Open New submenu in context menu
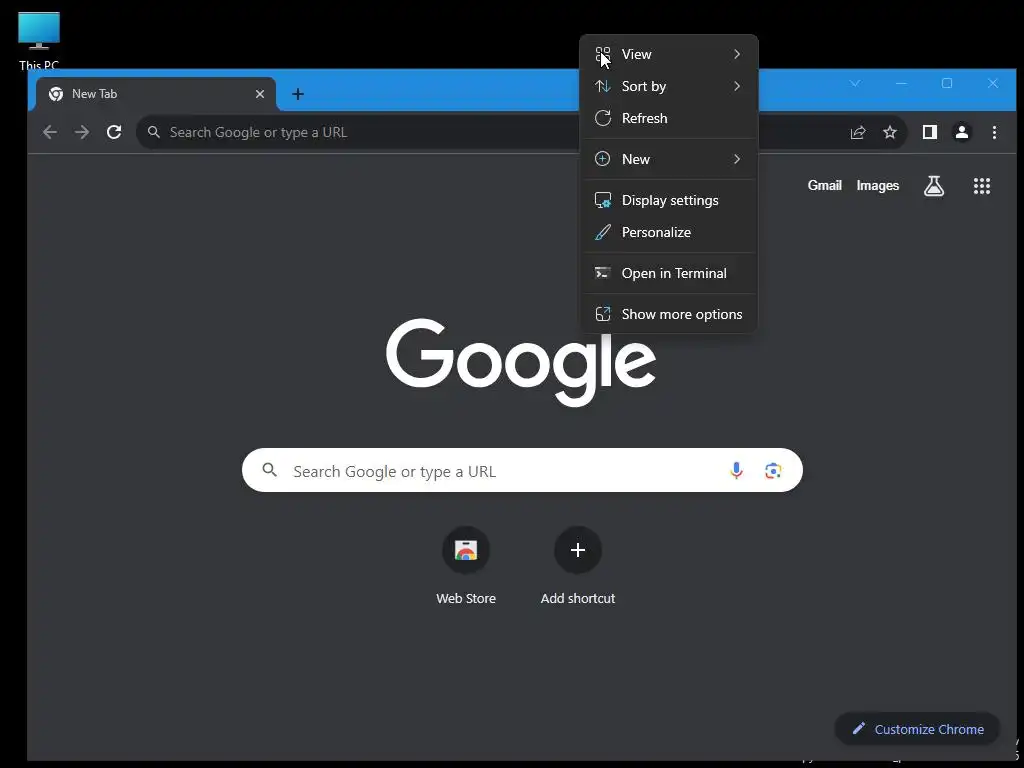Screen dimensions: 1024x768 (669, 159)
